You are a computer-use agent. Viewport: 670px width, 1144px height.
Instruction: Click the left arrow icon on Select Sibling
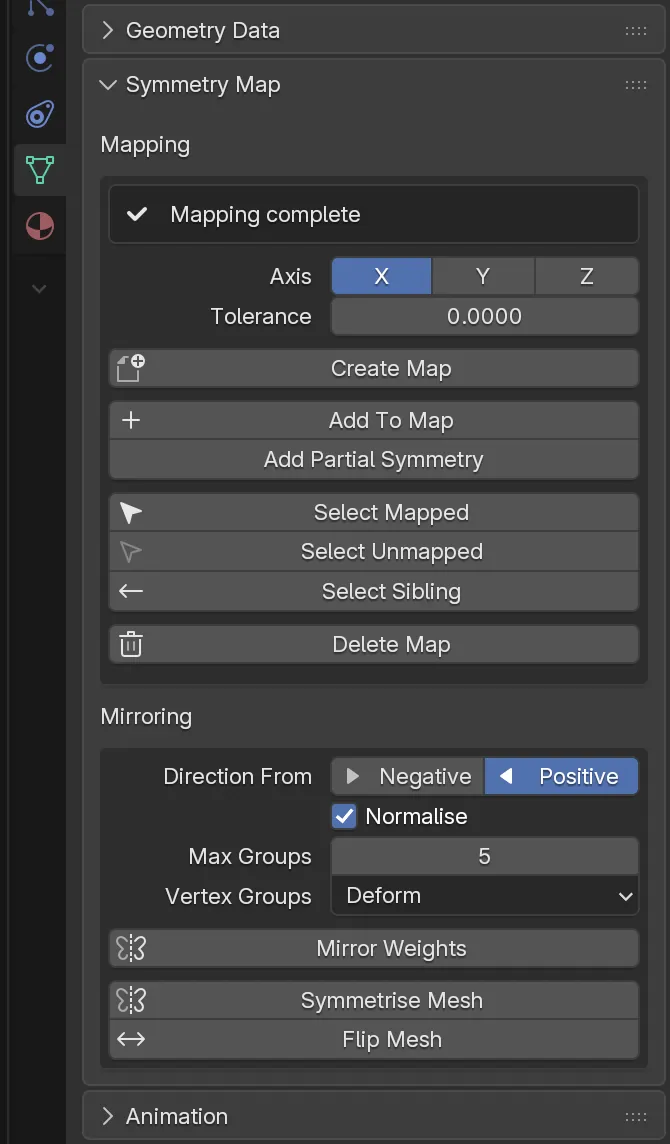click(x=131, y=591)
